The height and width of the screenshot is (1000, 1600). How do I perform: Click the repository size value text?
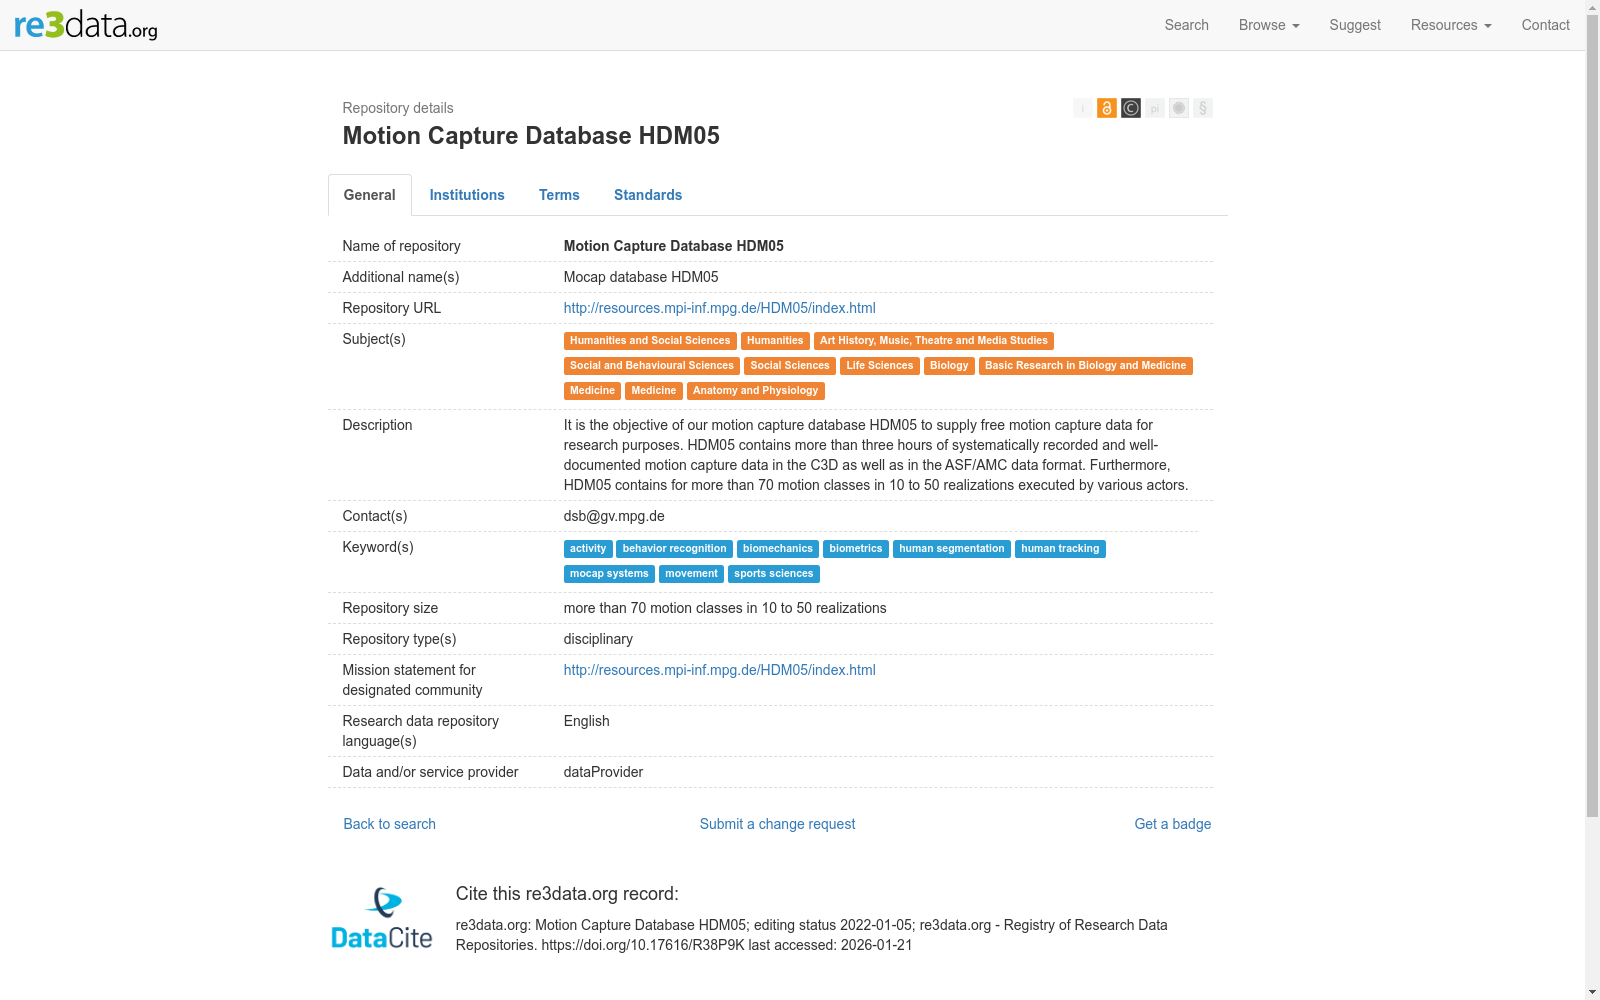coord(725,608)
